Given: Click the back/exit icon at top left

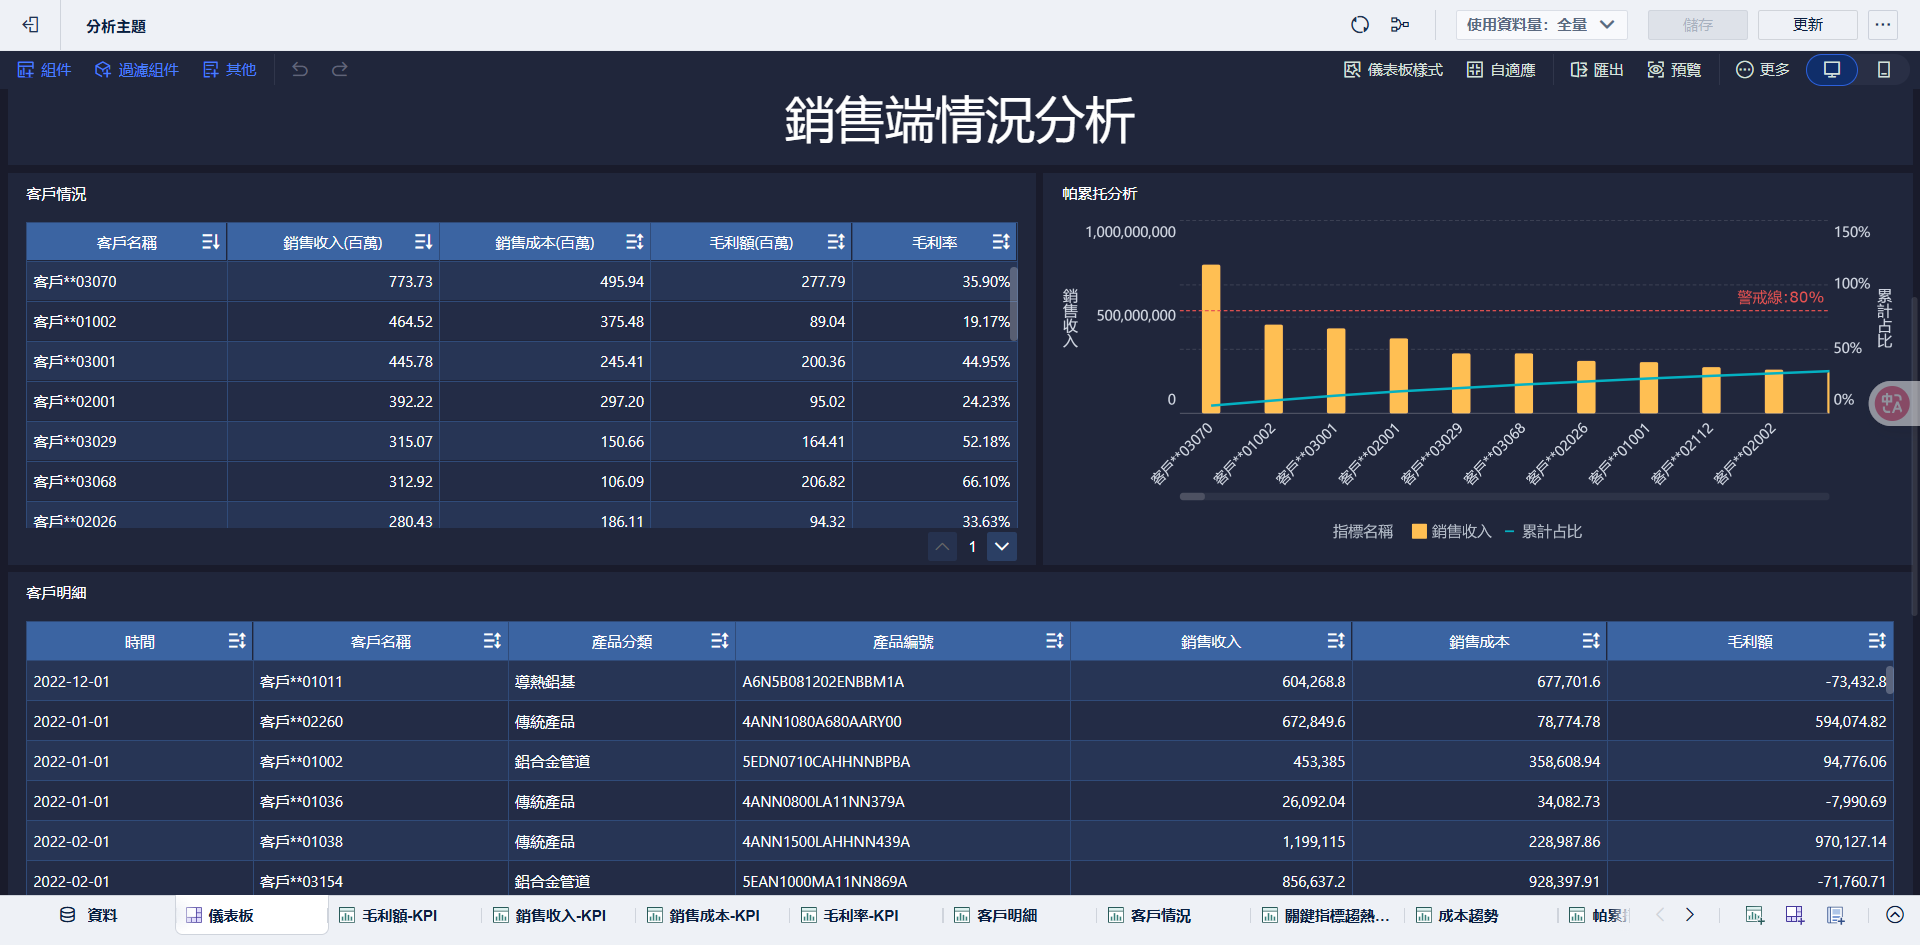Looking at the screenshot, I should (30, 25).
